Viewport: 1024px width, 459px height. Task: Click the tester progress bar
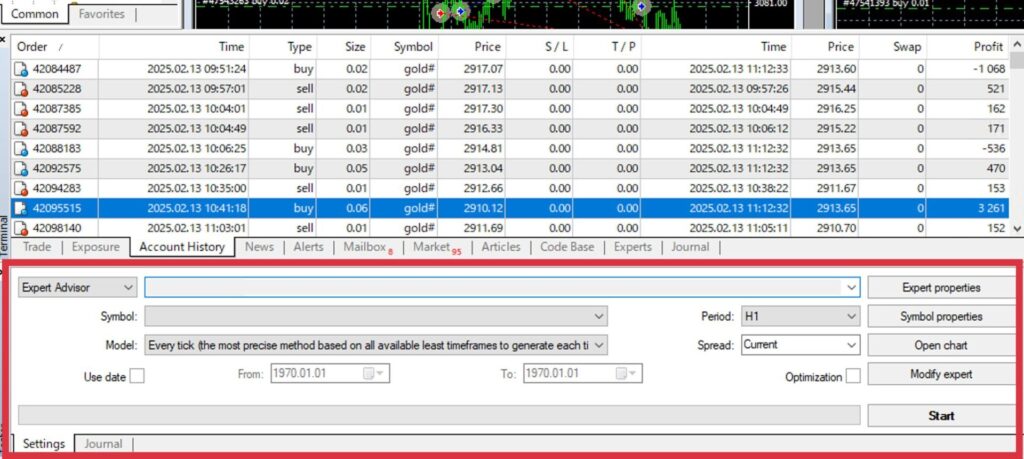coord(439,415)
